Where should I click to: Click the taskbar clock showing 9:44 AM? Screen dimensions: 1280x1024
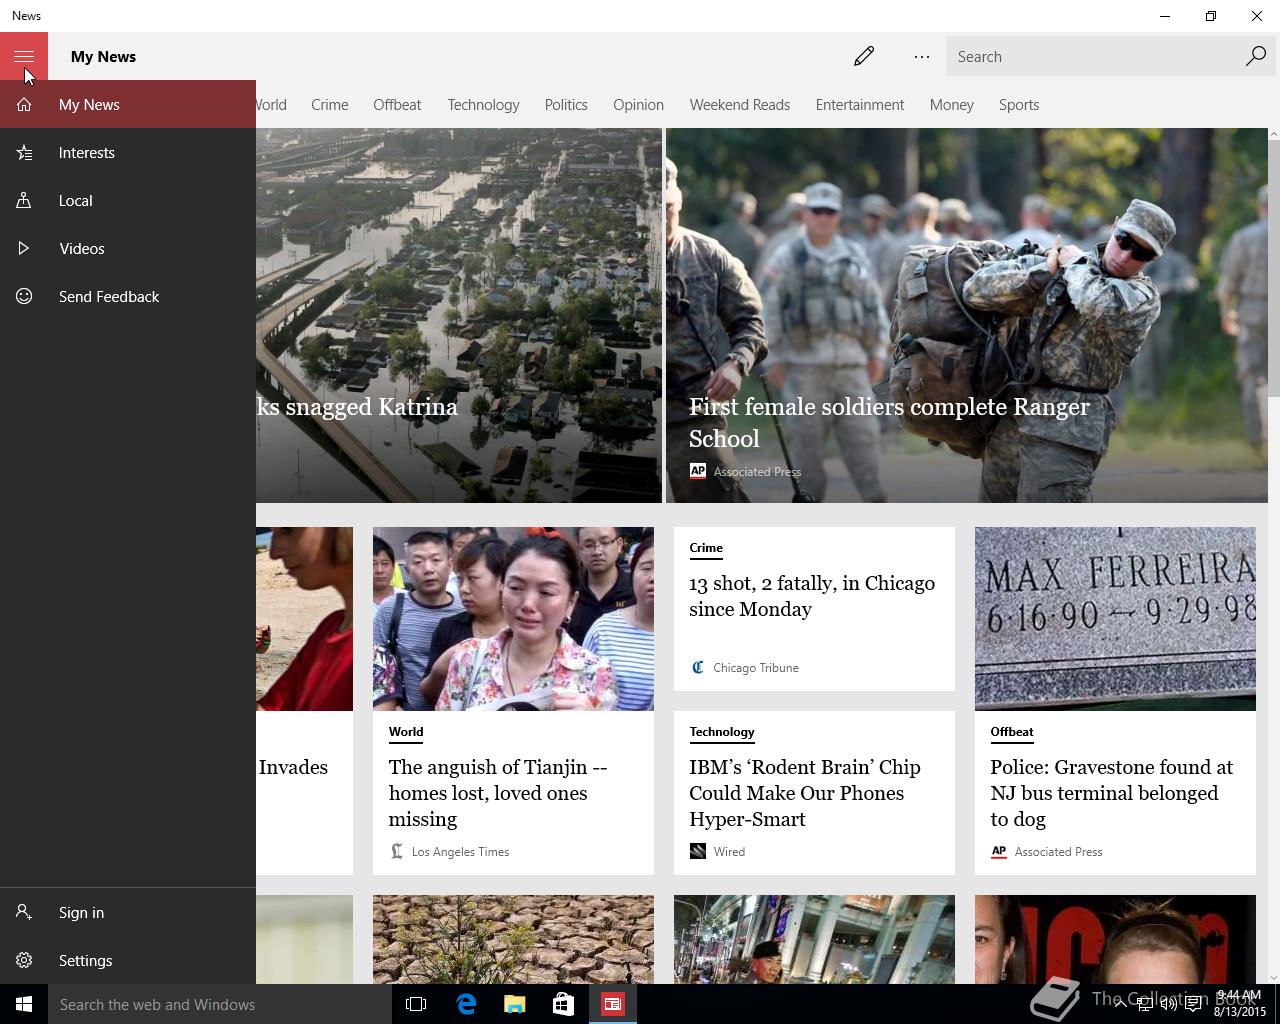pos(1238,1004)
